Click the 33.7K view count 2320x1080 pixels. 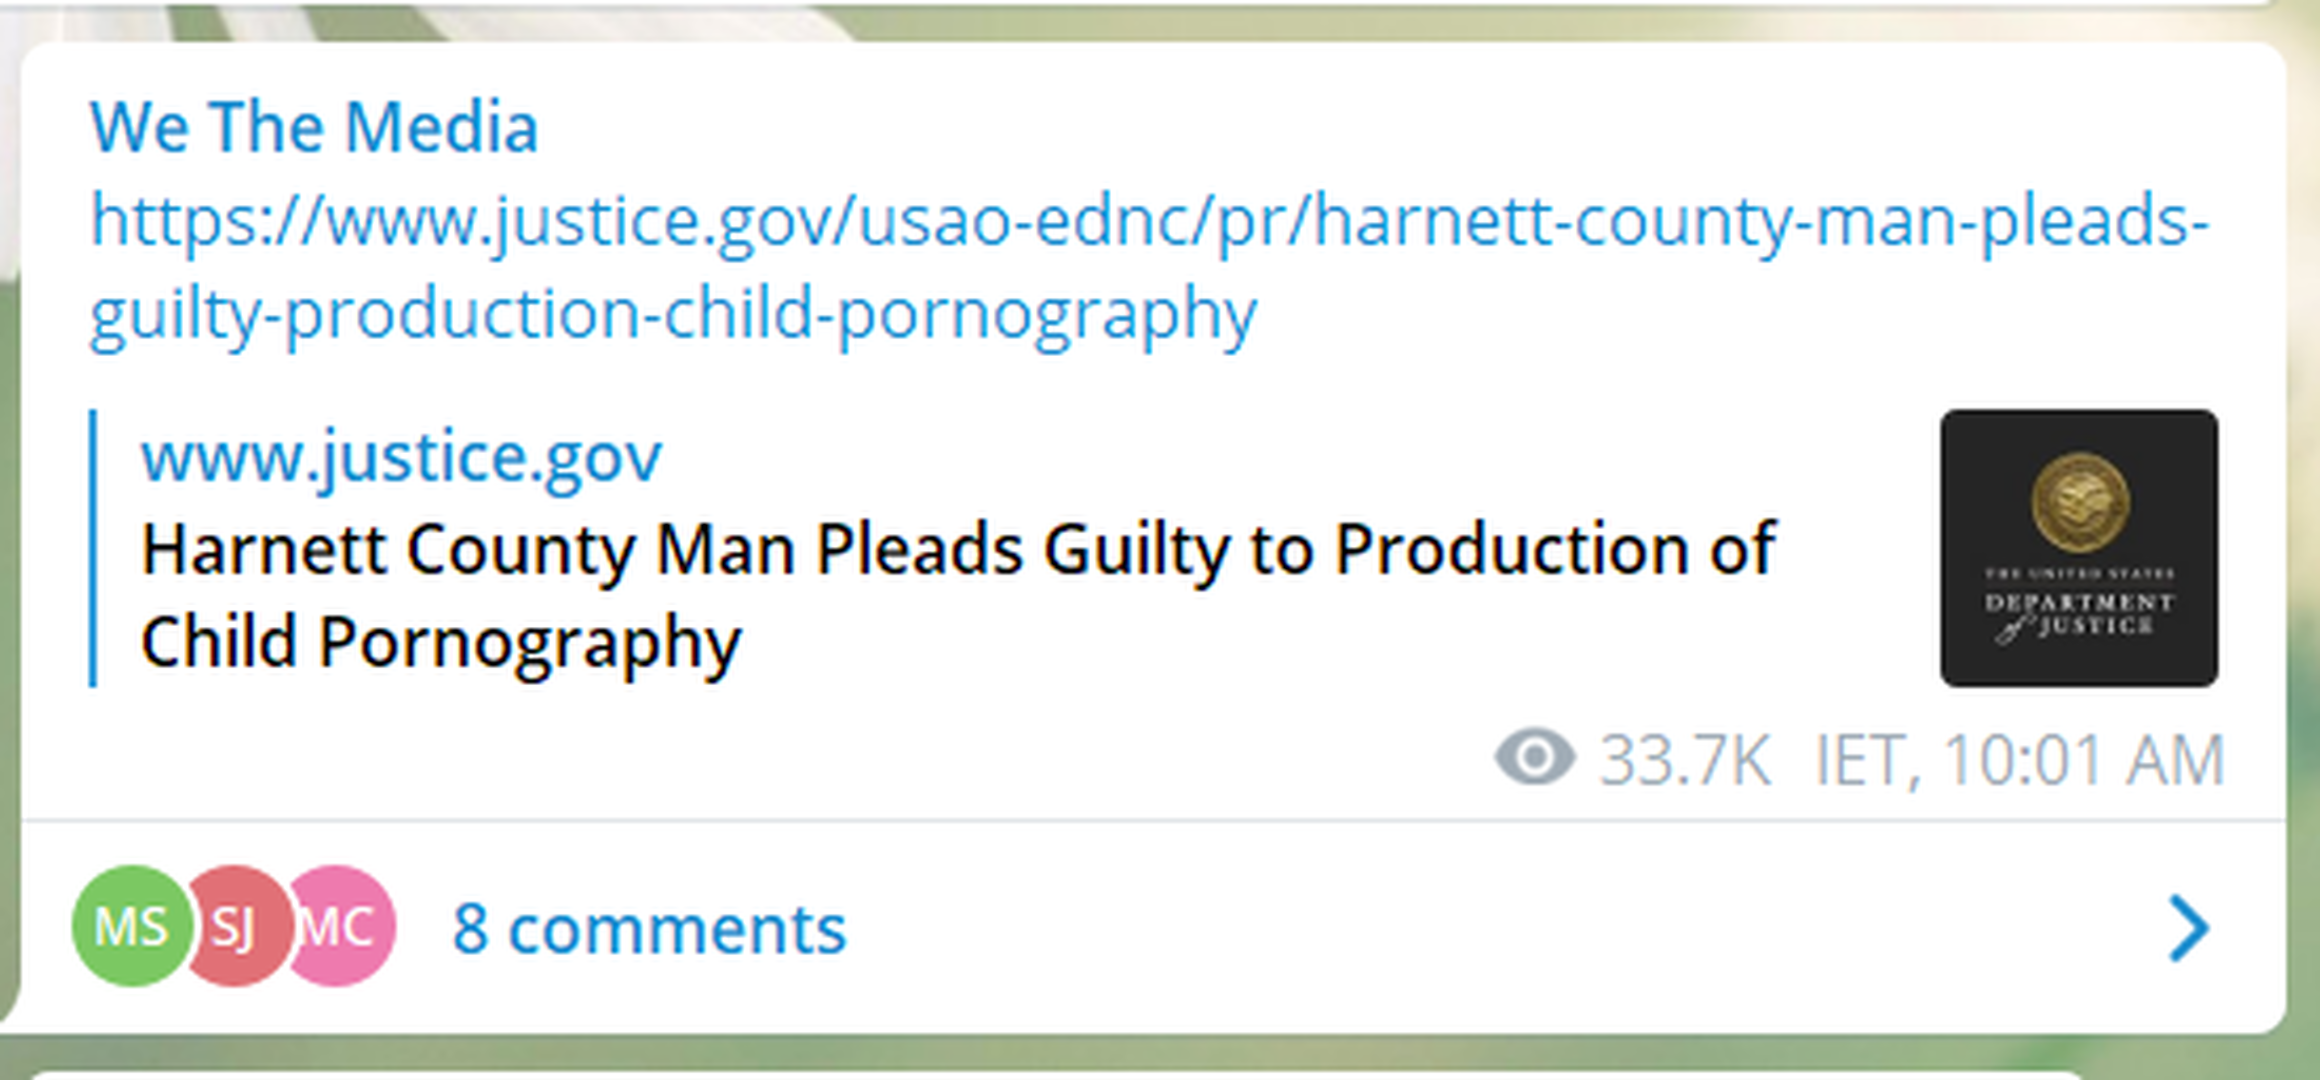click(1685, 762)
